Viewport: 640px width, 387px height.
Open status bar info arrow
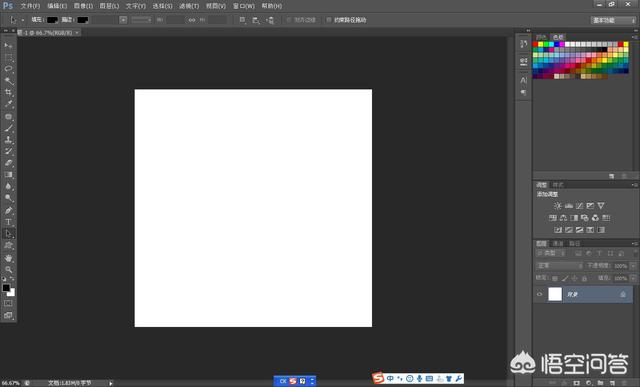pos(111,383)
